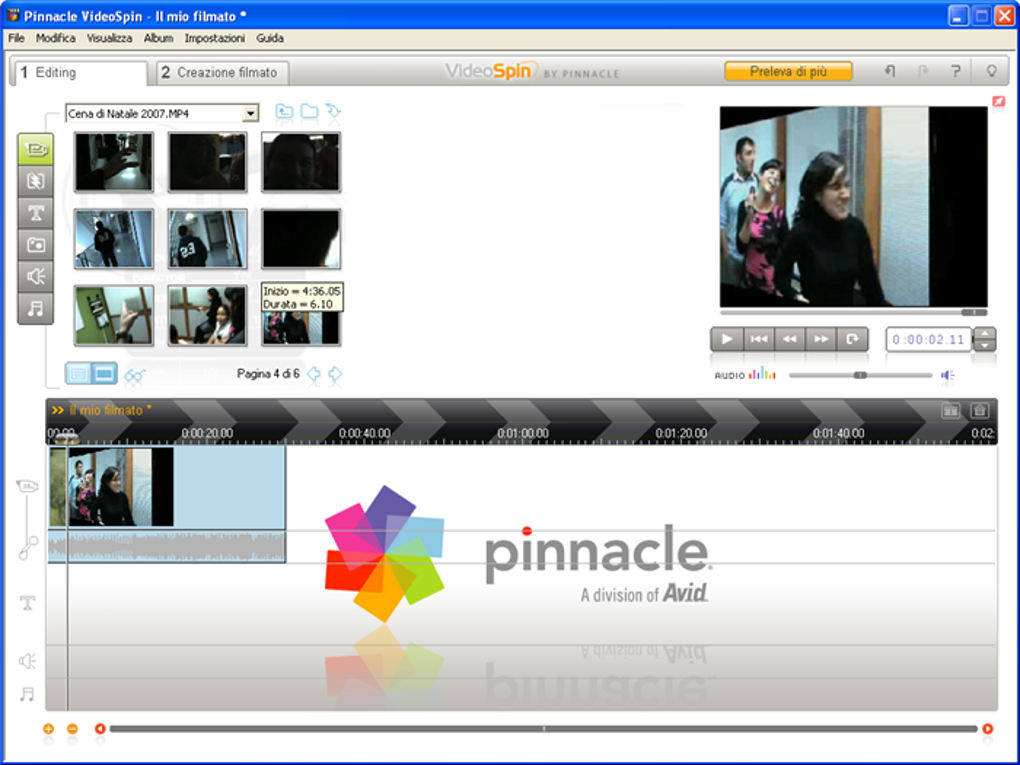The width and height of the screenshot is (1020, 765).
Task: Open the Titles album tab
Action: (x=36, y=213)
